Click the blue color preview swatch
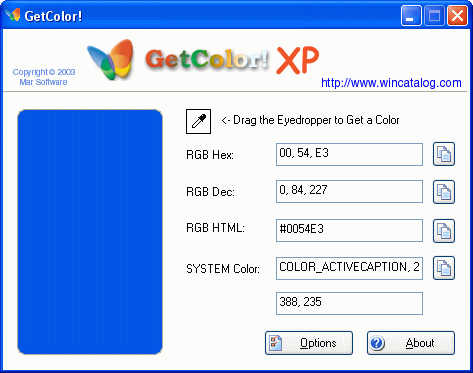The height and width of the screenshot is (373, 473). click(90, 232)
